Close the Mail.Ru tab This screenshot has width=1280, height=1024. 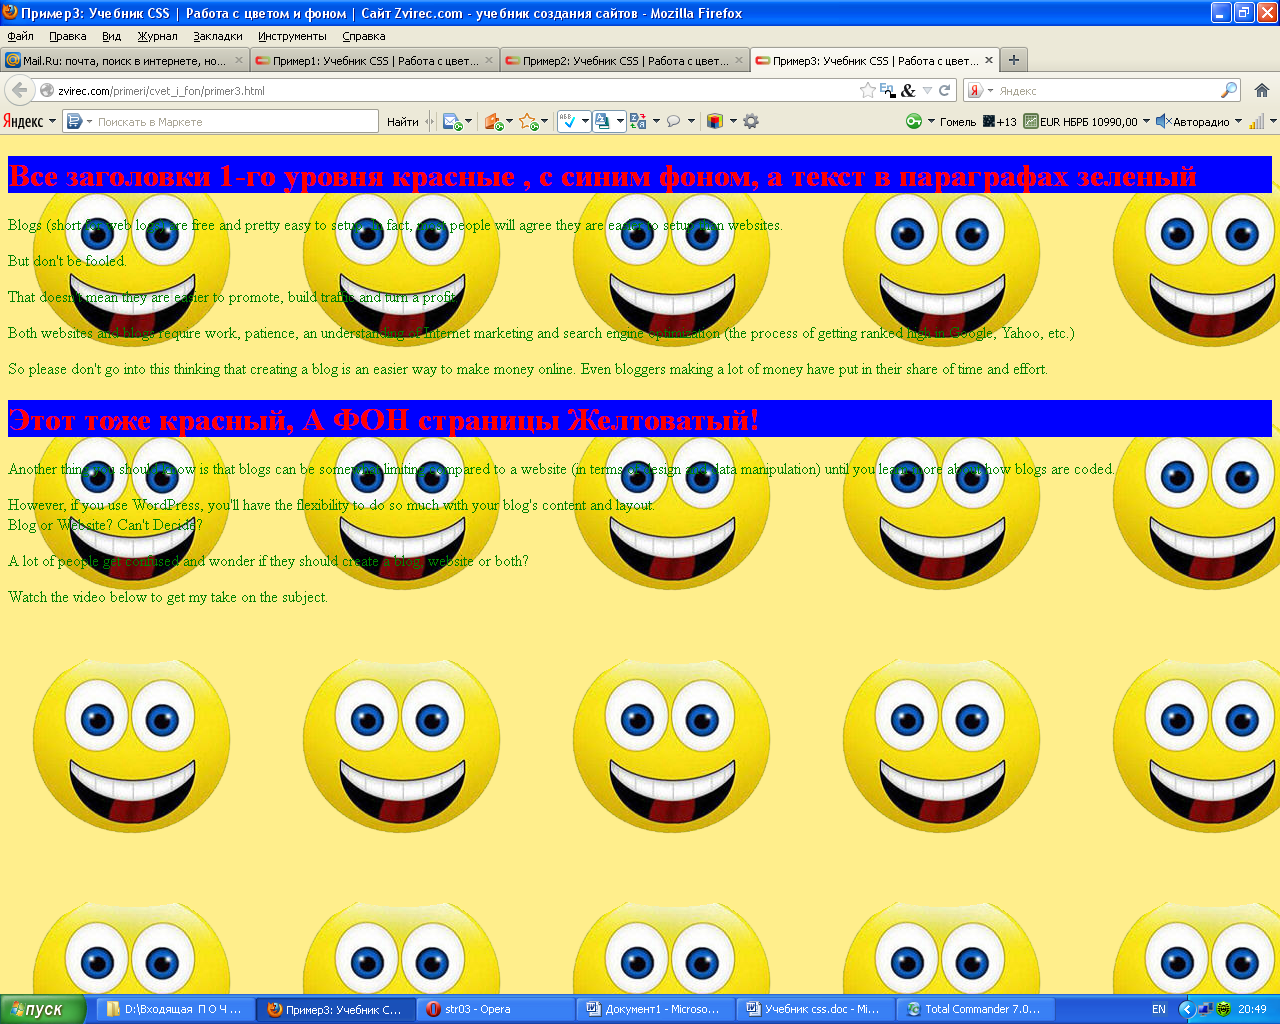pyautogui.click(x=239, y=60)
